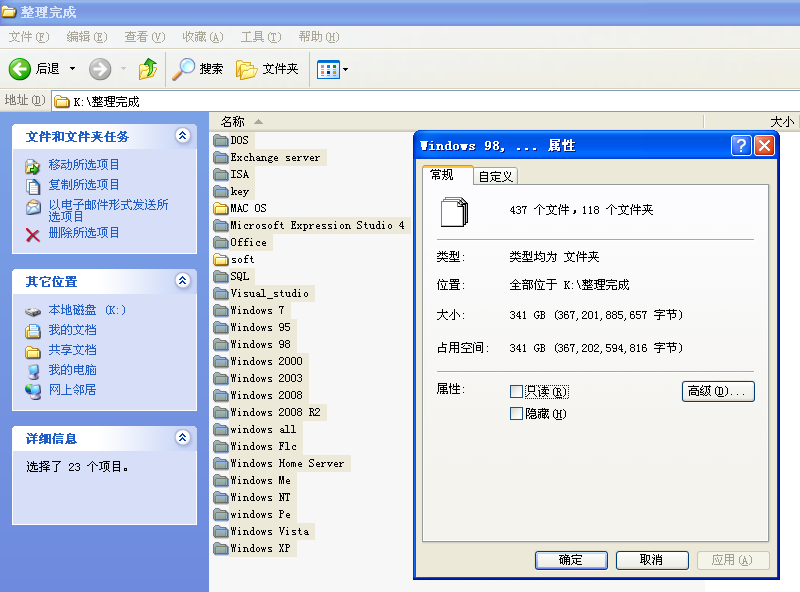Enable the Read-only checkbox

click(517, 392)
